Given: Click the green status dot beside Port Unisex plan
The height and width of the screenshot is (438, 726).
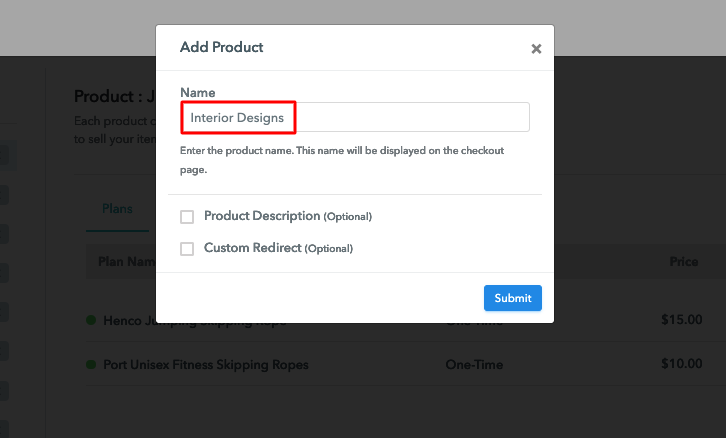Looking at the screenshot, I should click(91, 364).
